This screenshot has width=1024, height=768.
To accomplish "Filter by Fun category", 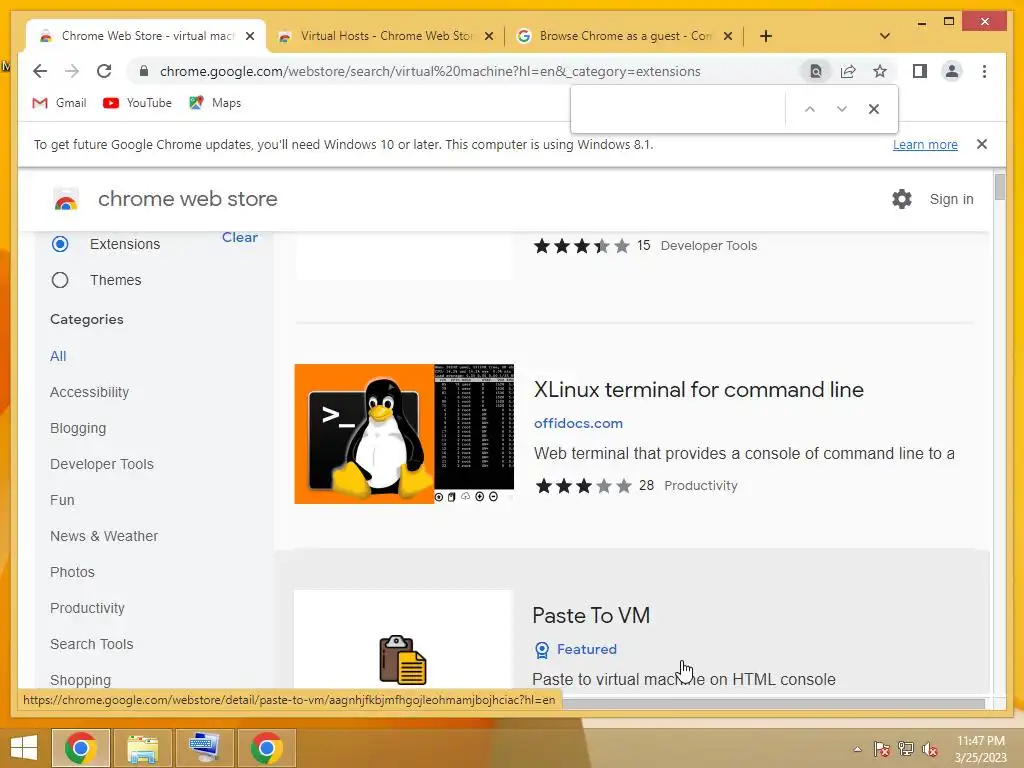I will [x=62, y=500].
